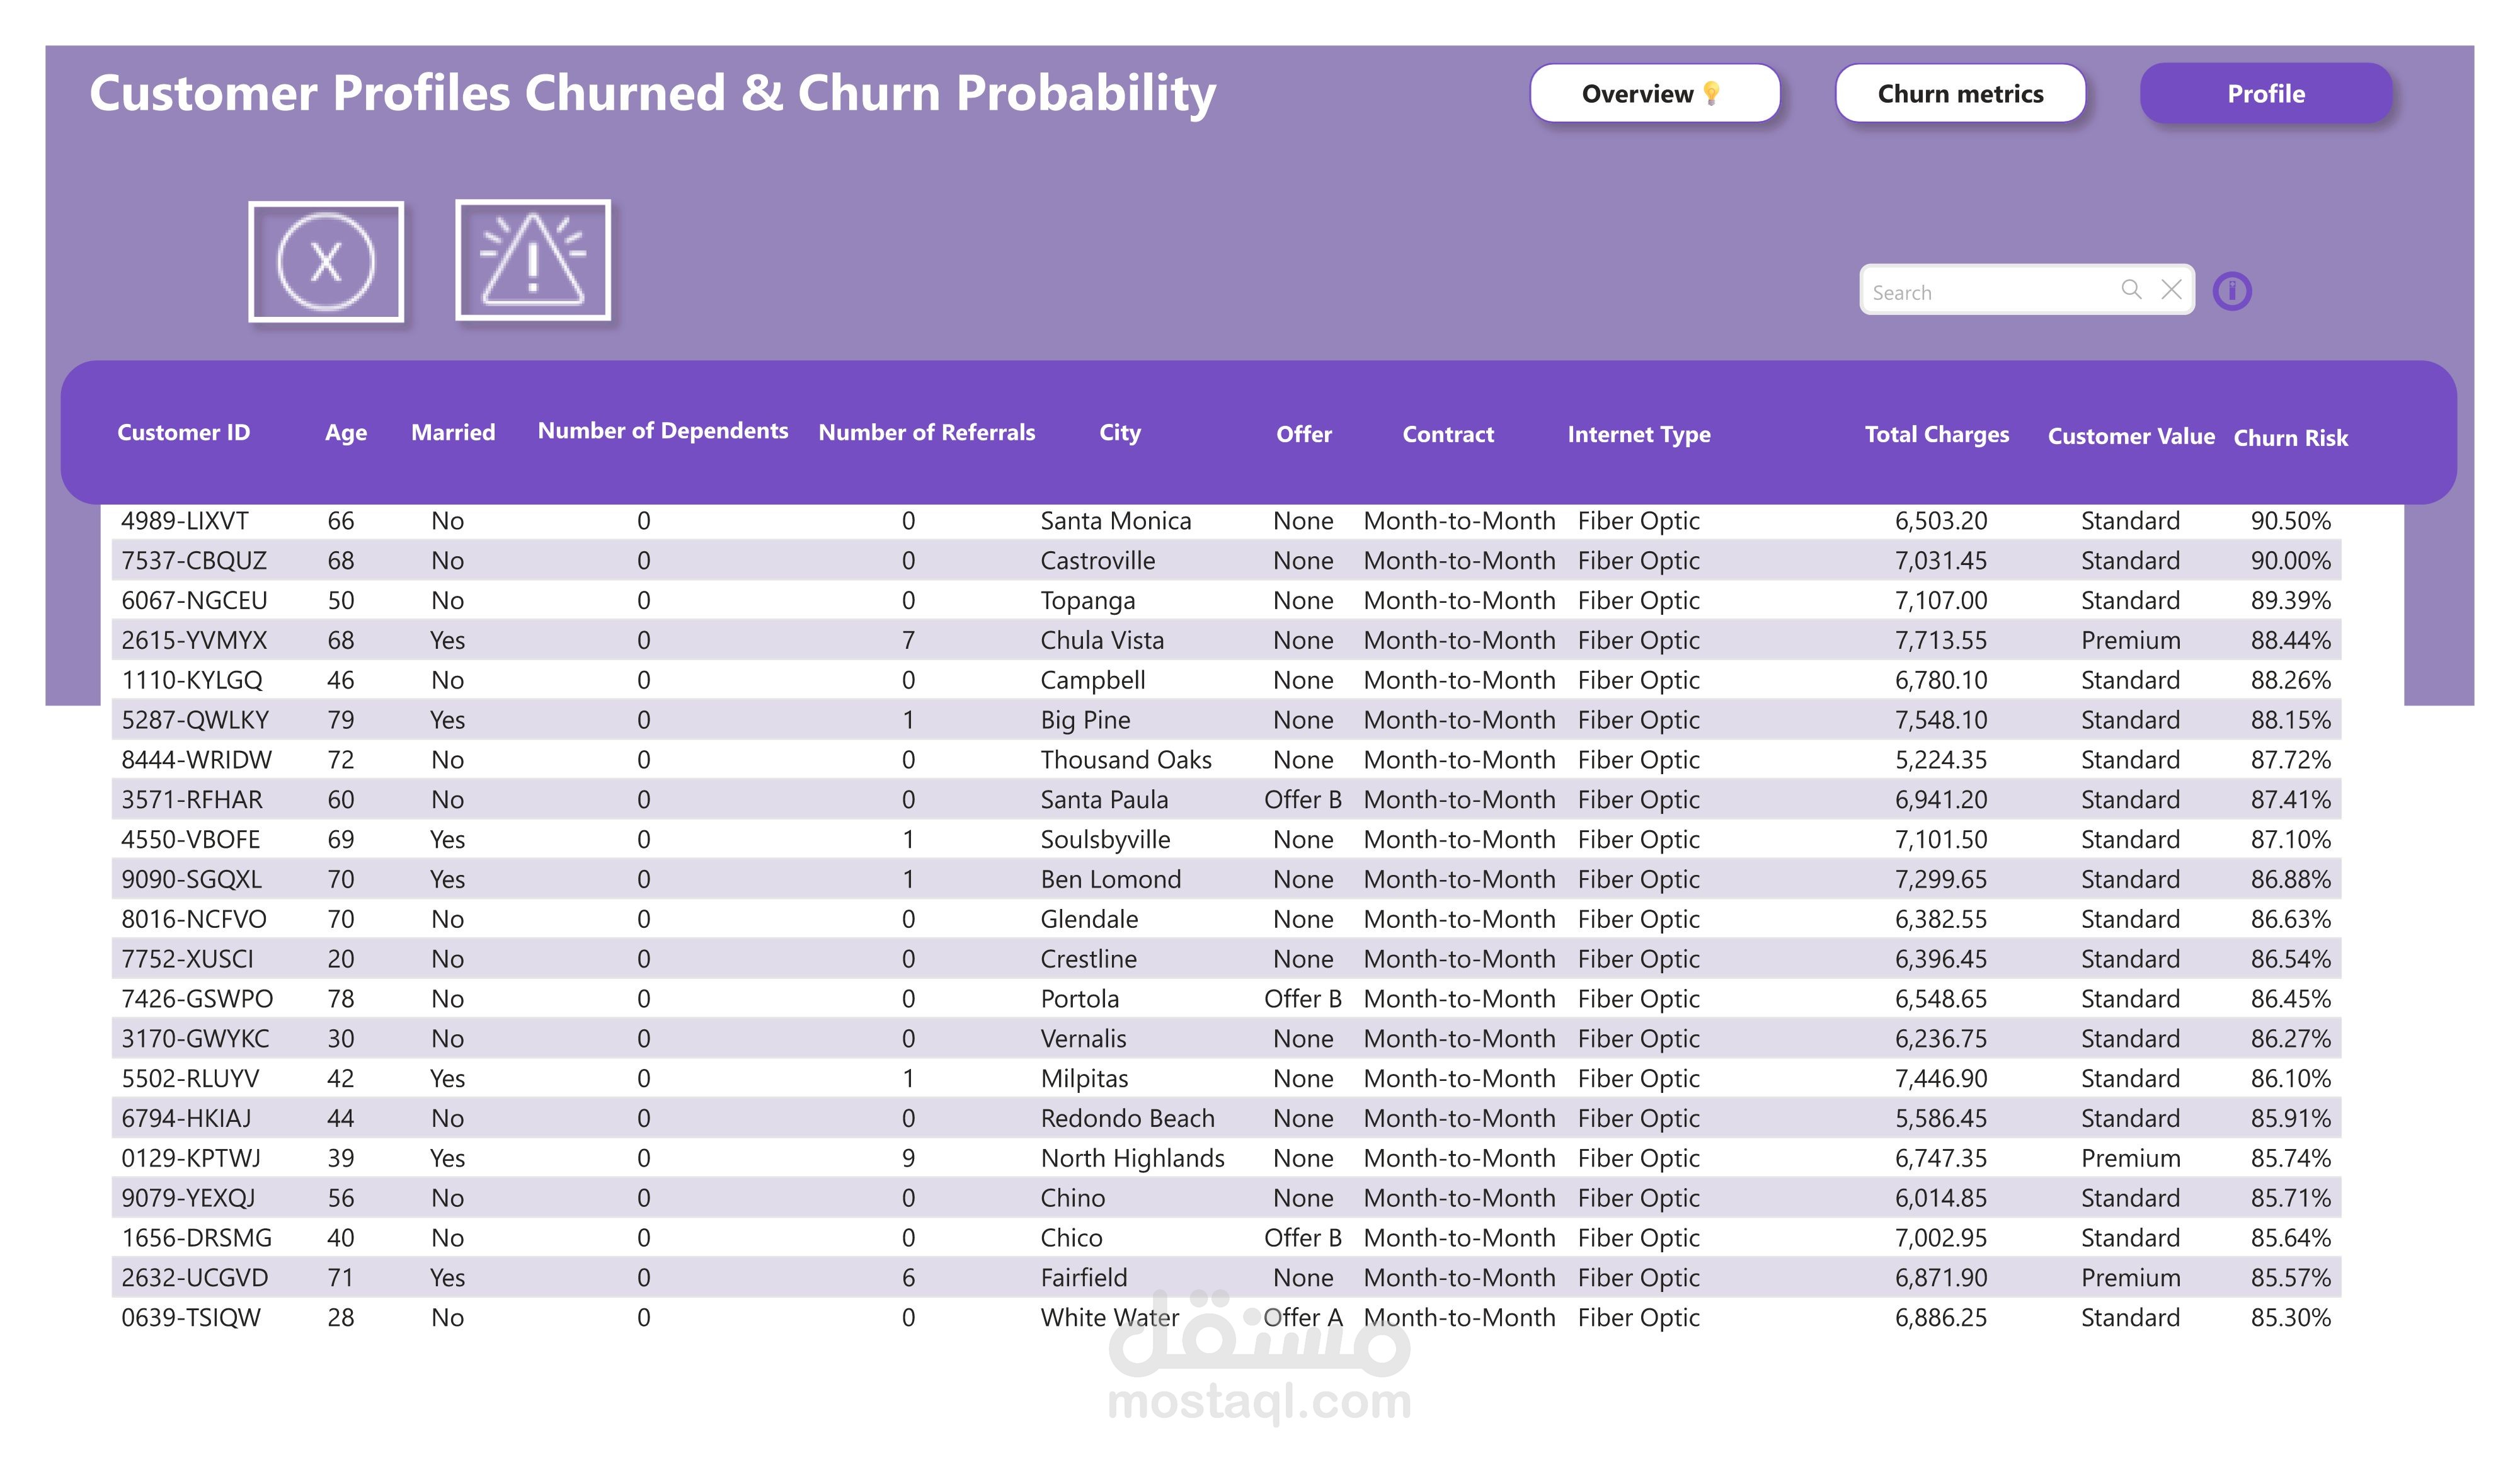Click the city cell North Highlands

pos(1133,1159)
